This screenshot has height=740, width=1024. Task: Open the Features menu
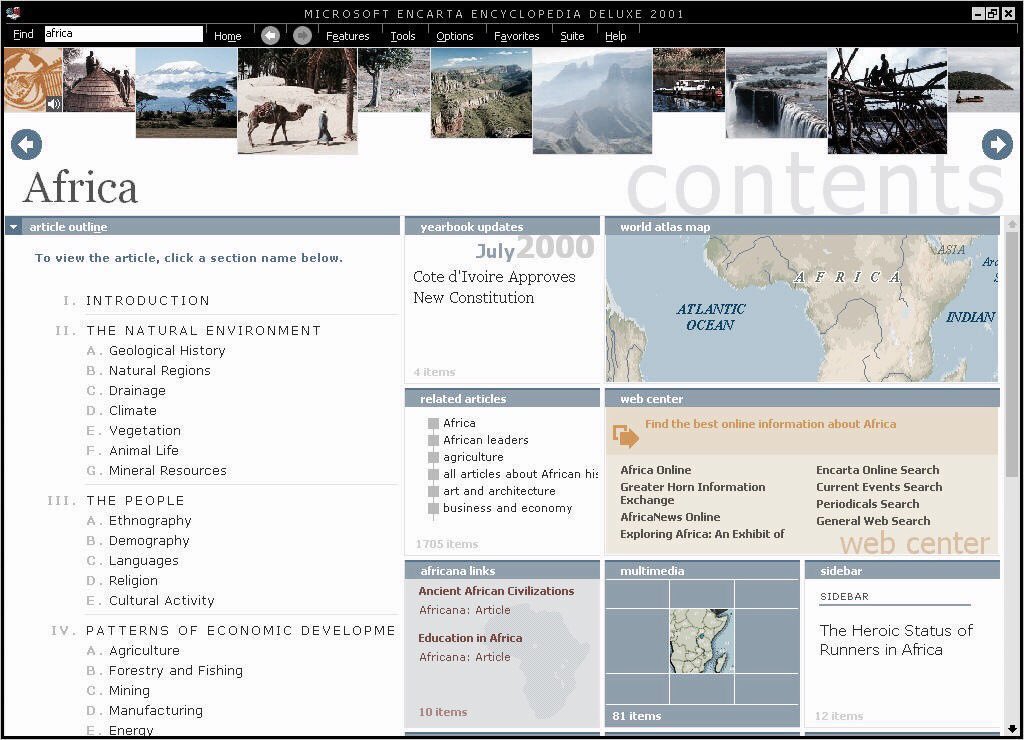point(347,36)
